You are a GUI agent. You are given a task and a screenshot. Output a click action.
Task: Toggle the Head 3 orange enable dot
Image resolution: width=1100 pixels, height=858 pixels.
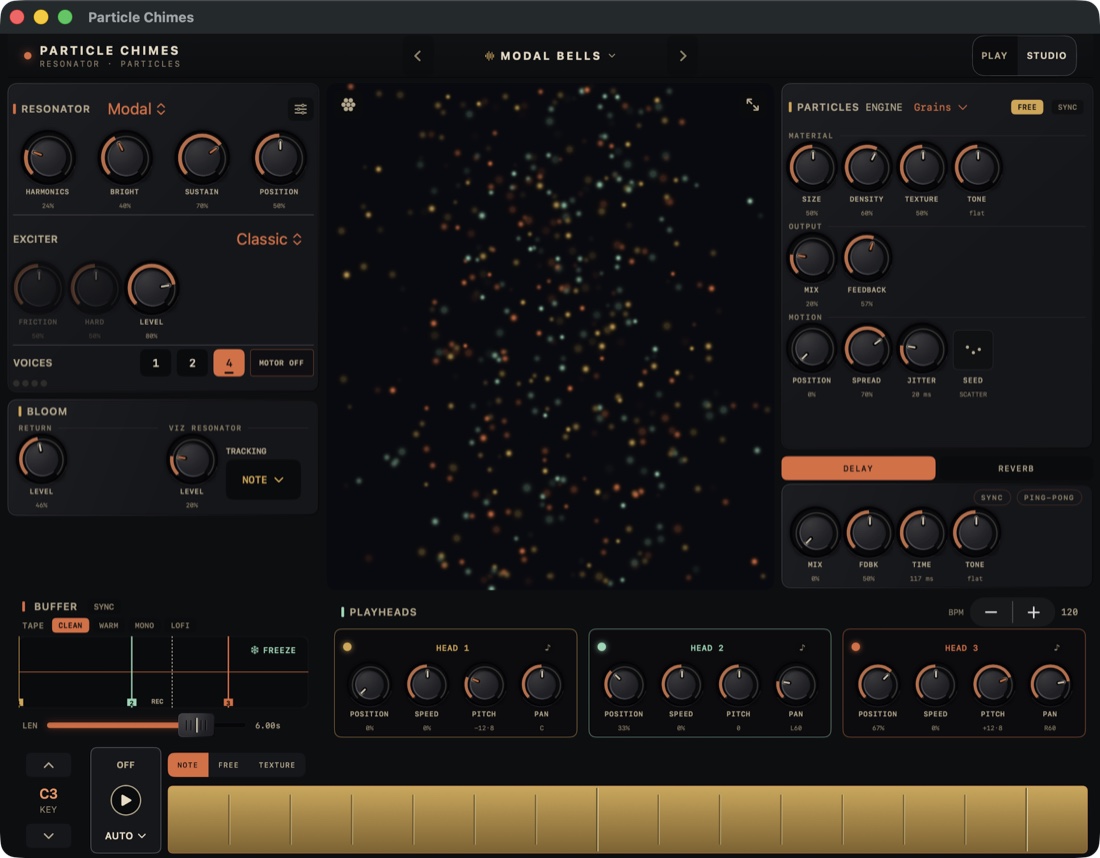point(856,647)
